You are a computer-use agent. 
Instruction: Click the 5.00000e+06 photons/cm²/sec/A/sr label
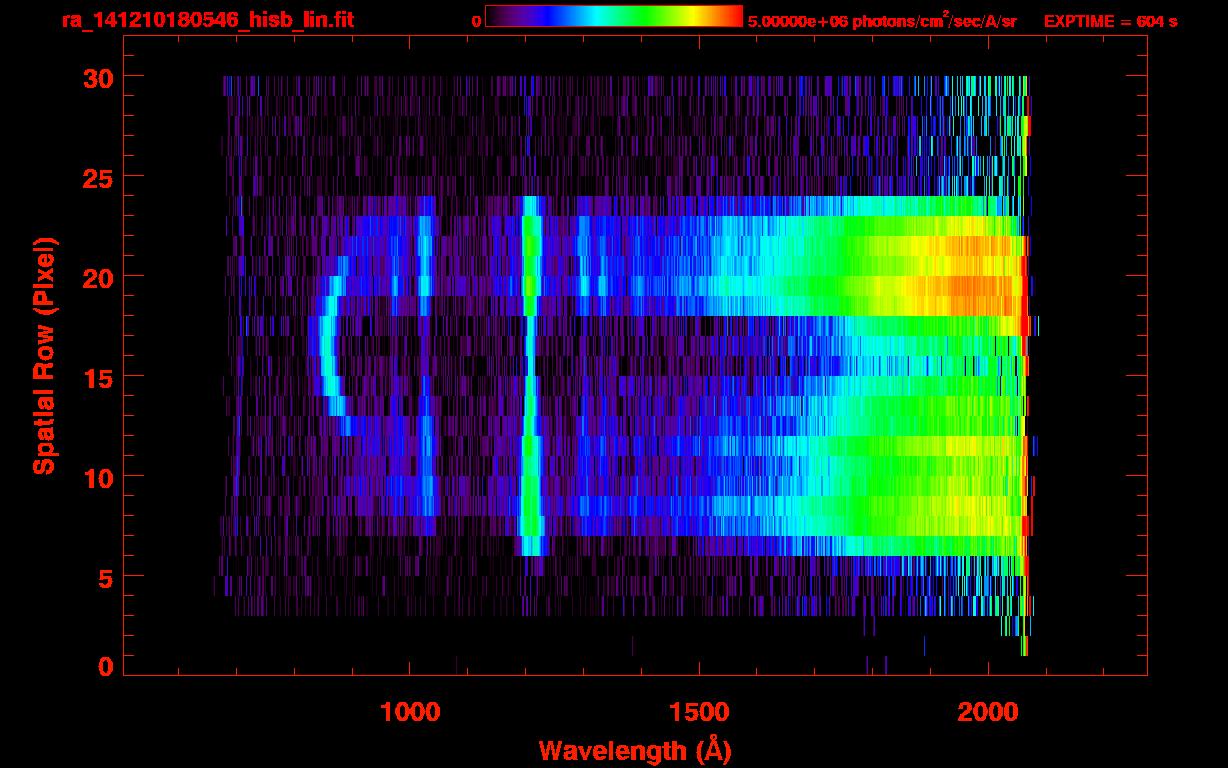point(882,20)
